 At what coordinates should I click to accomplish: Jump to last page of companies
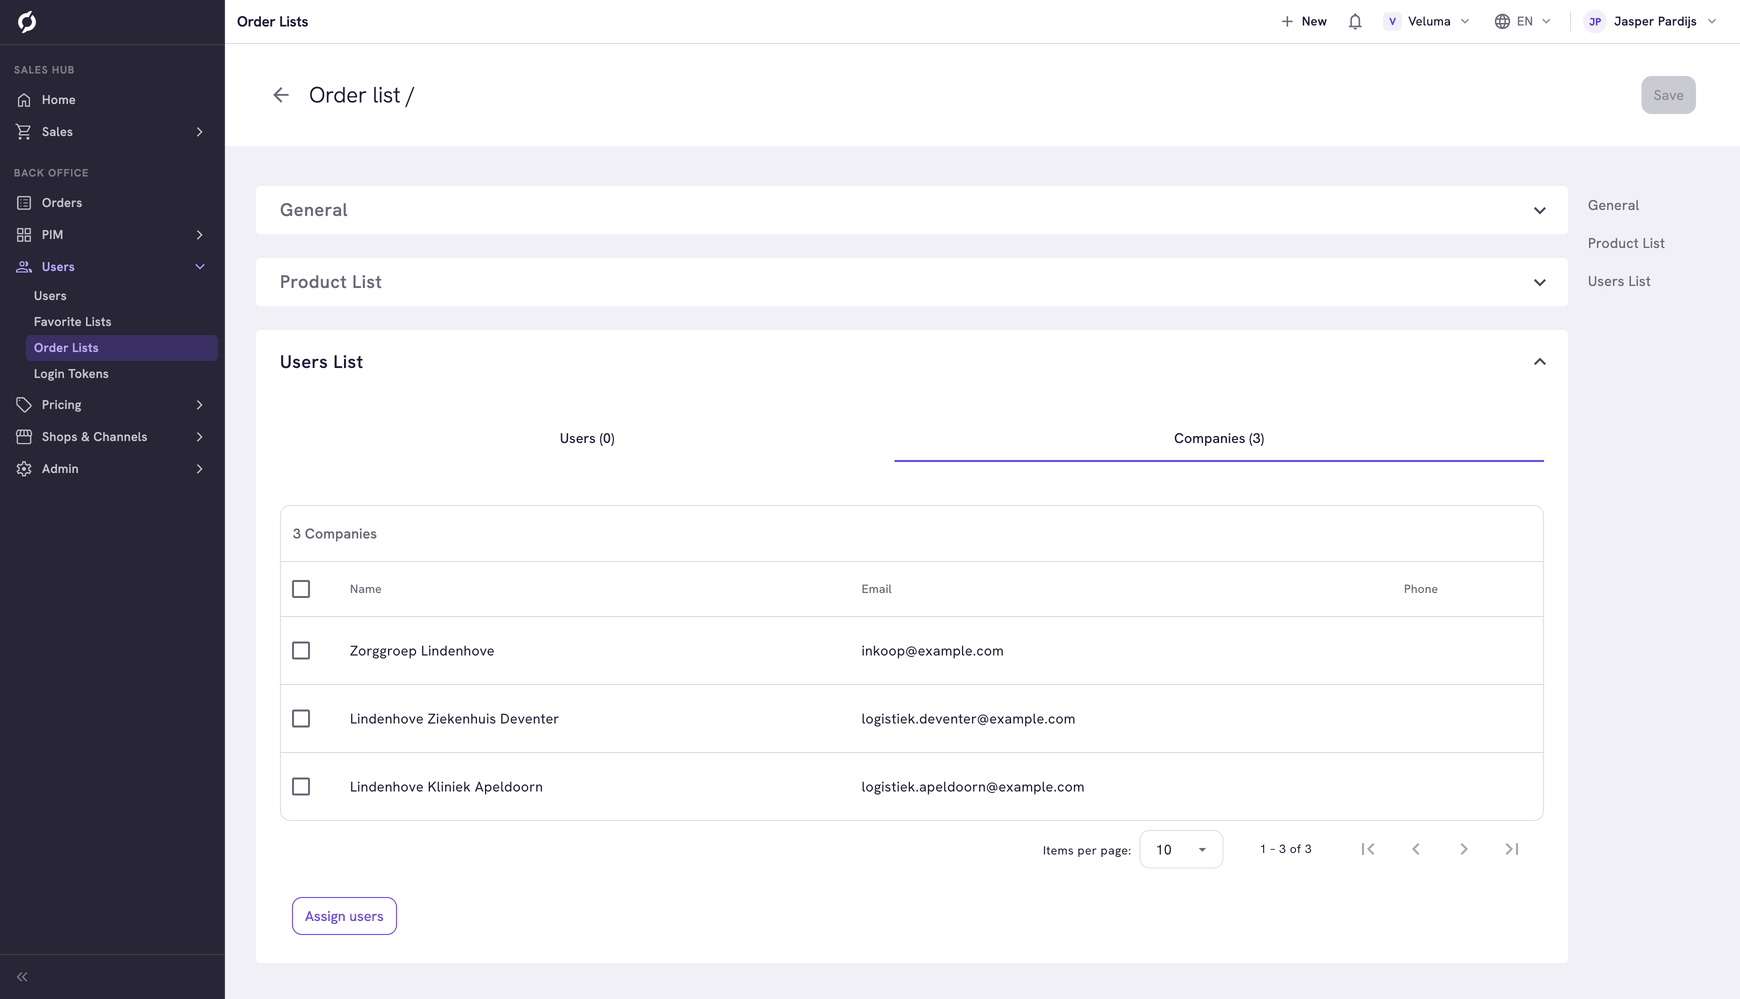(1512, 849)
